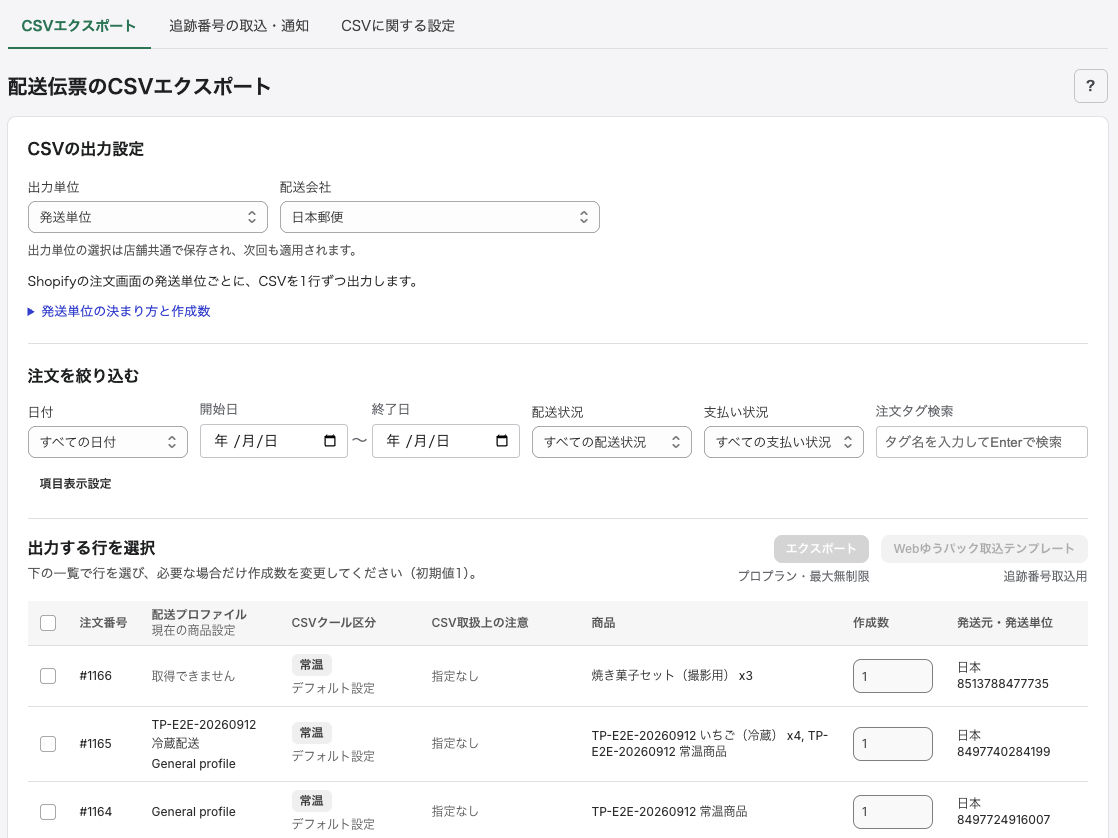Click the エクスポート button
Screen dimensions: 1118x838
click(x=821, y=548)
